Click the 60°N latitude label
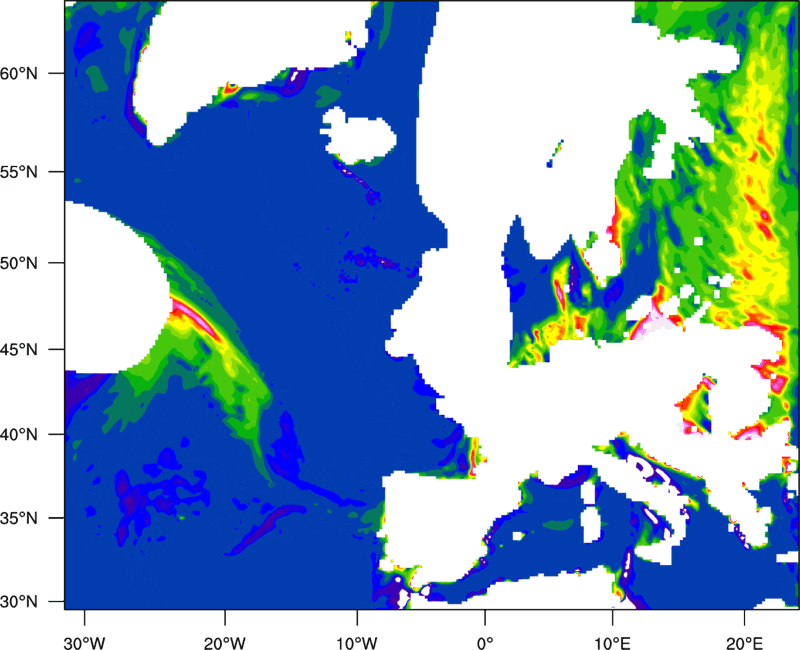The width and height of the screenshot is (800, 650). (40, 75)
